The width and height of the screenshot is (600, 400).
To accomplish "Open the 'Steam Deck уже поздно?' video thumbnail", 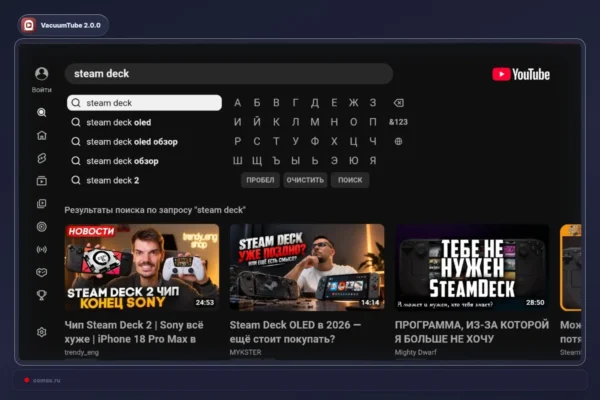I will pyautogui.click(x=307, y=267).
